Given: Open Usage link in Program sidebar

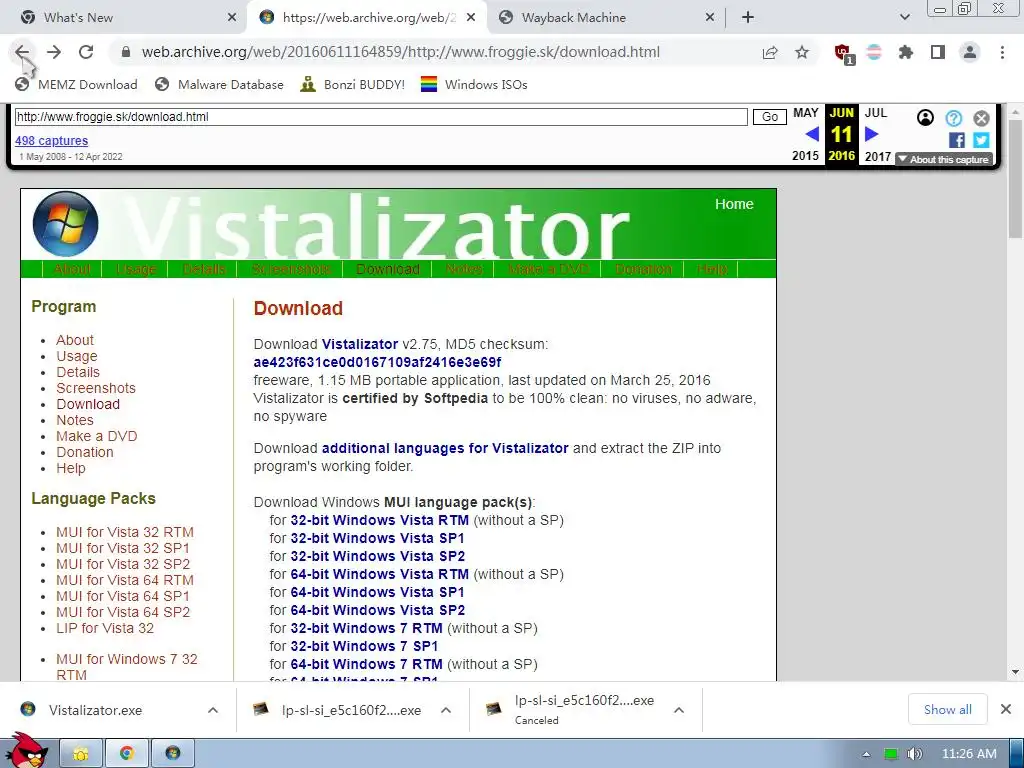Looking at the screenshot, I should click(x=76, y=356).
